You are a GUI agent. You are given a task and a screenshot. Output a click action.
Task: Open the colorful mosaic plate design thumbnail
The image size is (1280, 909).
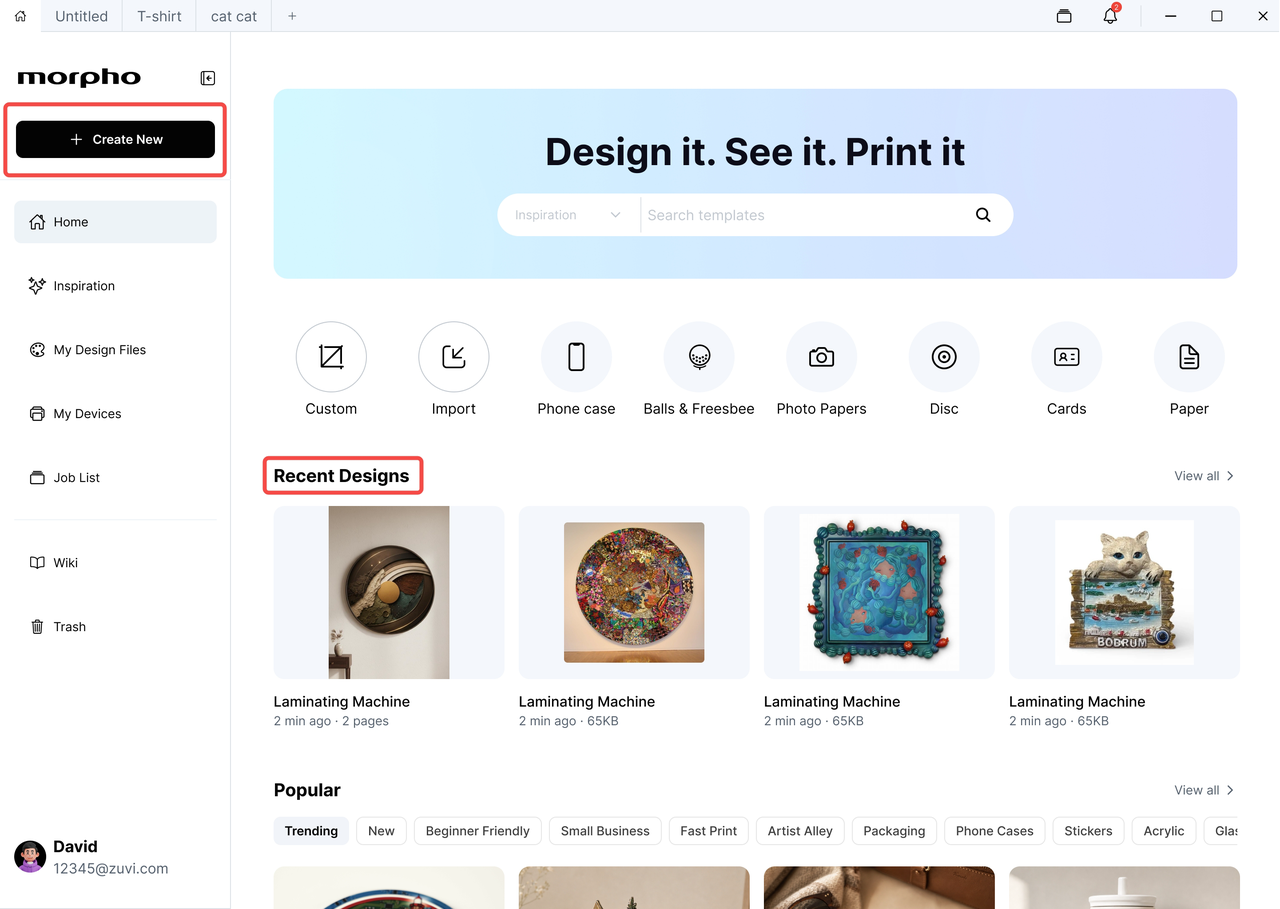(634, 592)
